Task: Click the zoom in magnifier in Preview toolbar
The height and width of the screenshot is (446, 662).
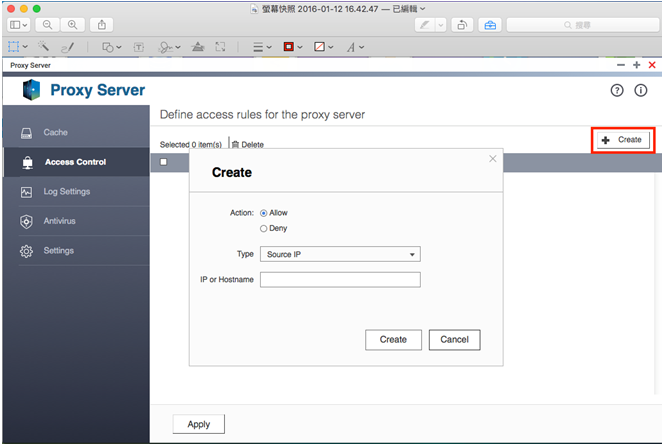Action: (72, 24)
